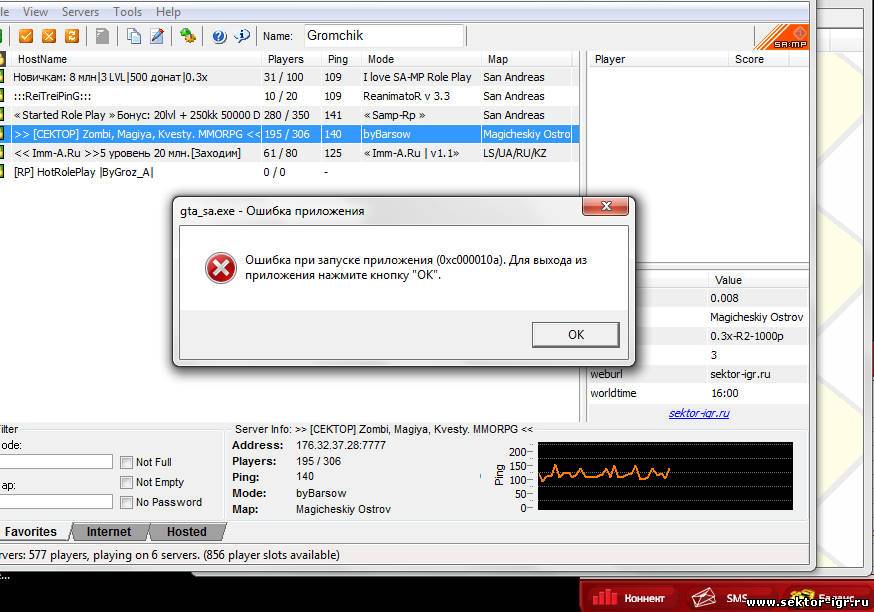Sort by the Map column header
This screenshot has width=874, height=612.
(x=527, y=59)
